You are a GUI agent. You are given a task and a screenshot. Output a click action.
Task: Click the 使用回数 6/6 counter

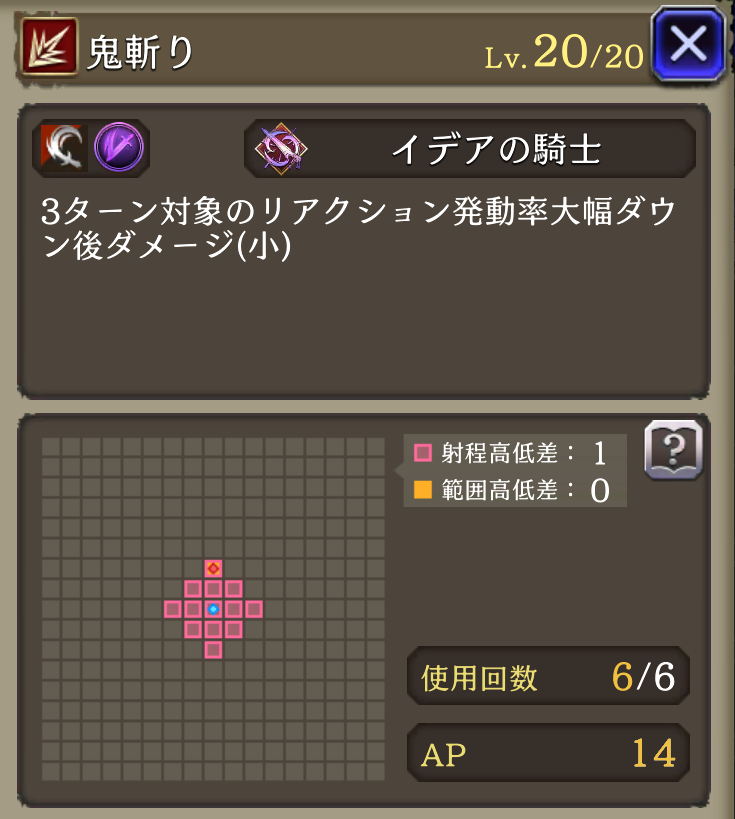click(548, 676)
